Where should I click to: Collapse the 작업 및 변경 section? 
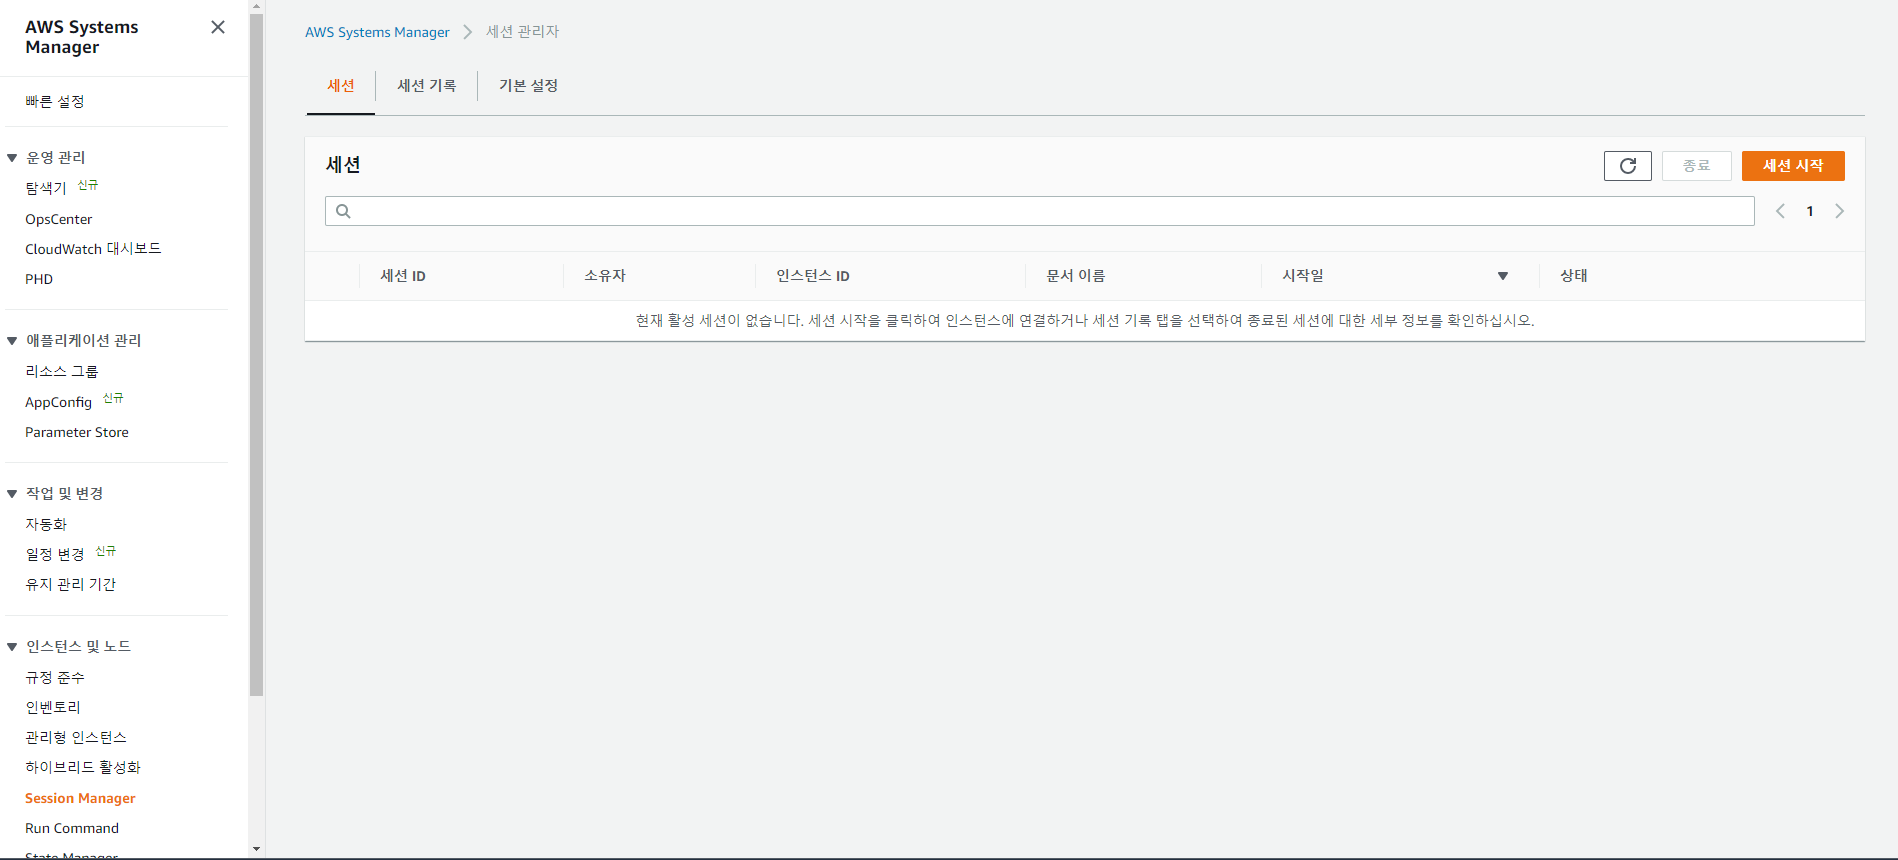coord(12,494)
